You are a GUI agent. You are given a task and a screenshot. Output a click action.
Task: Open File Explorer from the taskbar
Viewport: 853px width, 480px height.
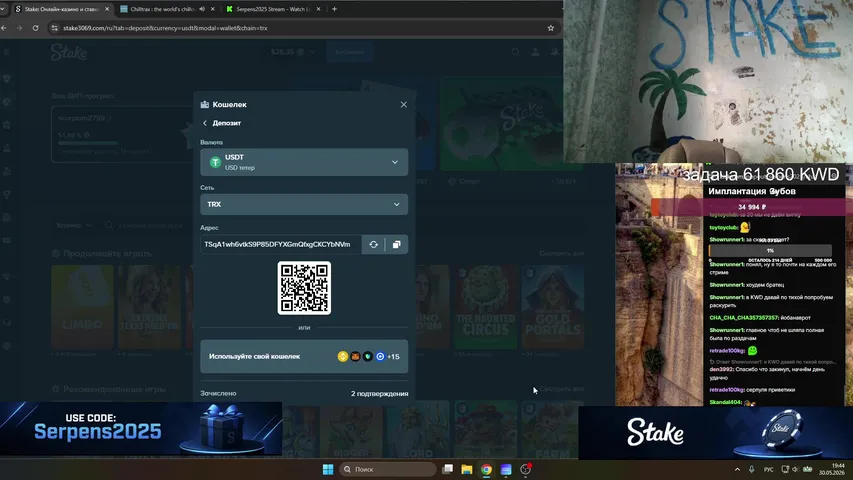point(467,469)
